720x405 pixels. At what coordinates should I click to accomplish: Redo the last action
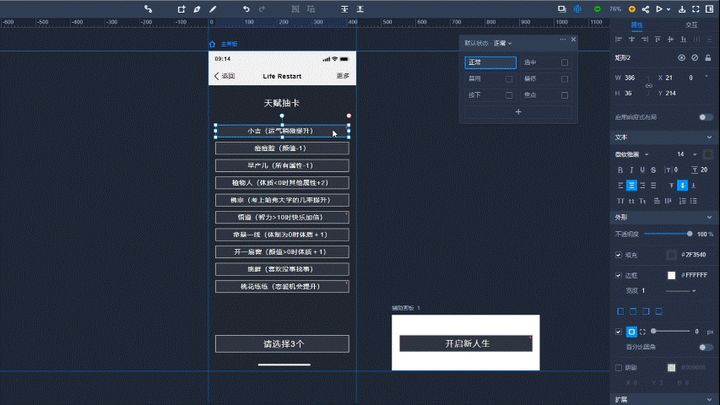click(x=262, y=9)
